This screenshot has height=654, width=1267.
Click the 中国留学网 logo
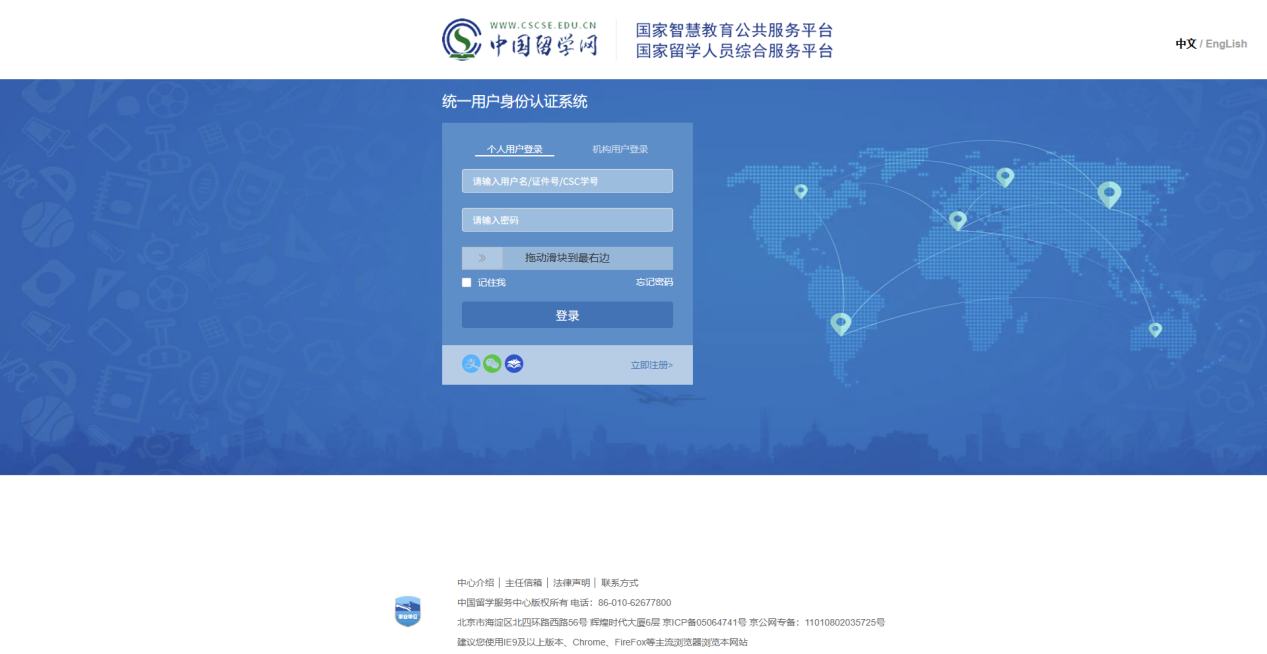pos(520,39)
